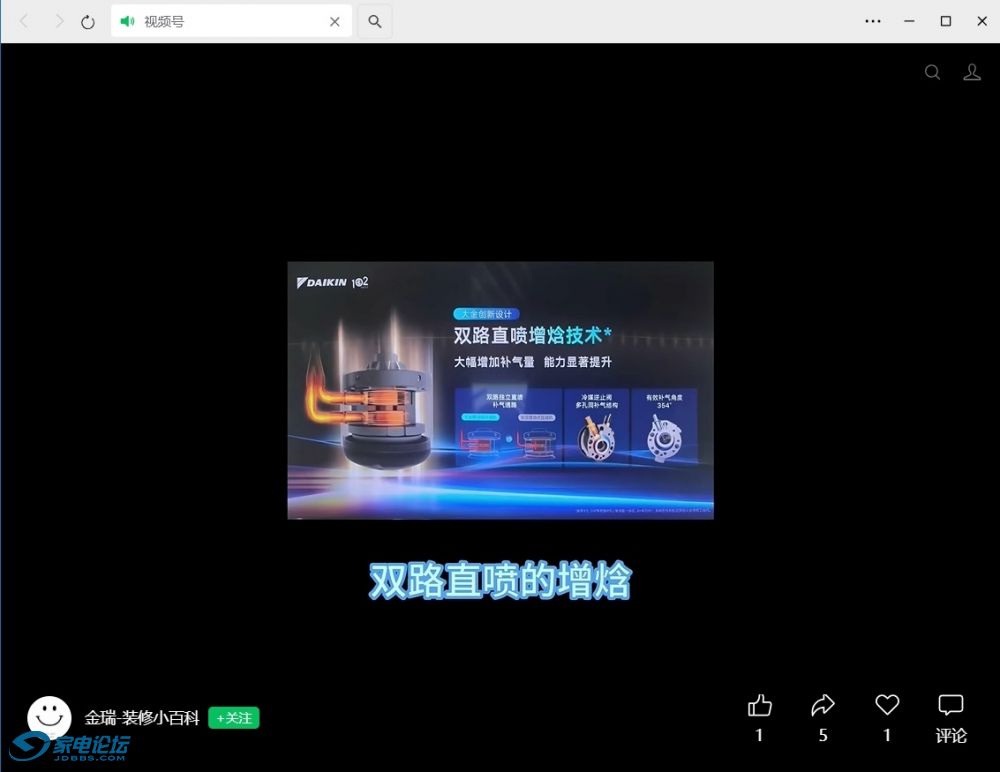
Task: Click the Daikin video to pause playback
Action: 500,390
